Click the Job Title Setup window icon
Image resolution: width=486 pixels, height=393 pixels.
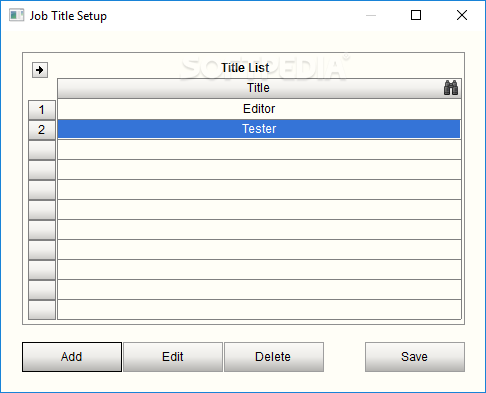[17, 16]
